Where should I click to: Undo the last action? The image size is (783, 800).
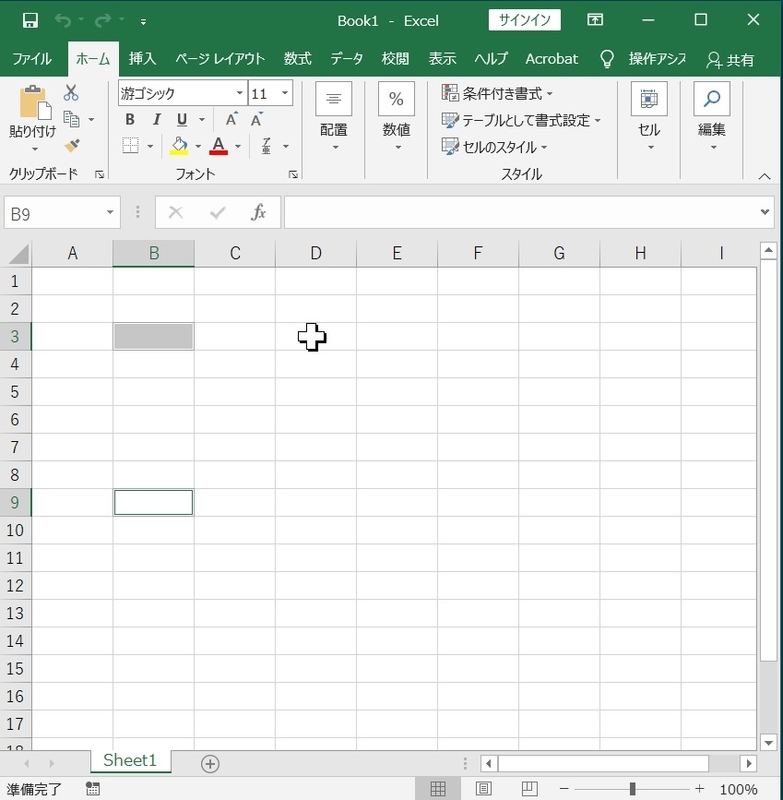[x=63, y=20]
